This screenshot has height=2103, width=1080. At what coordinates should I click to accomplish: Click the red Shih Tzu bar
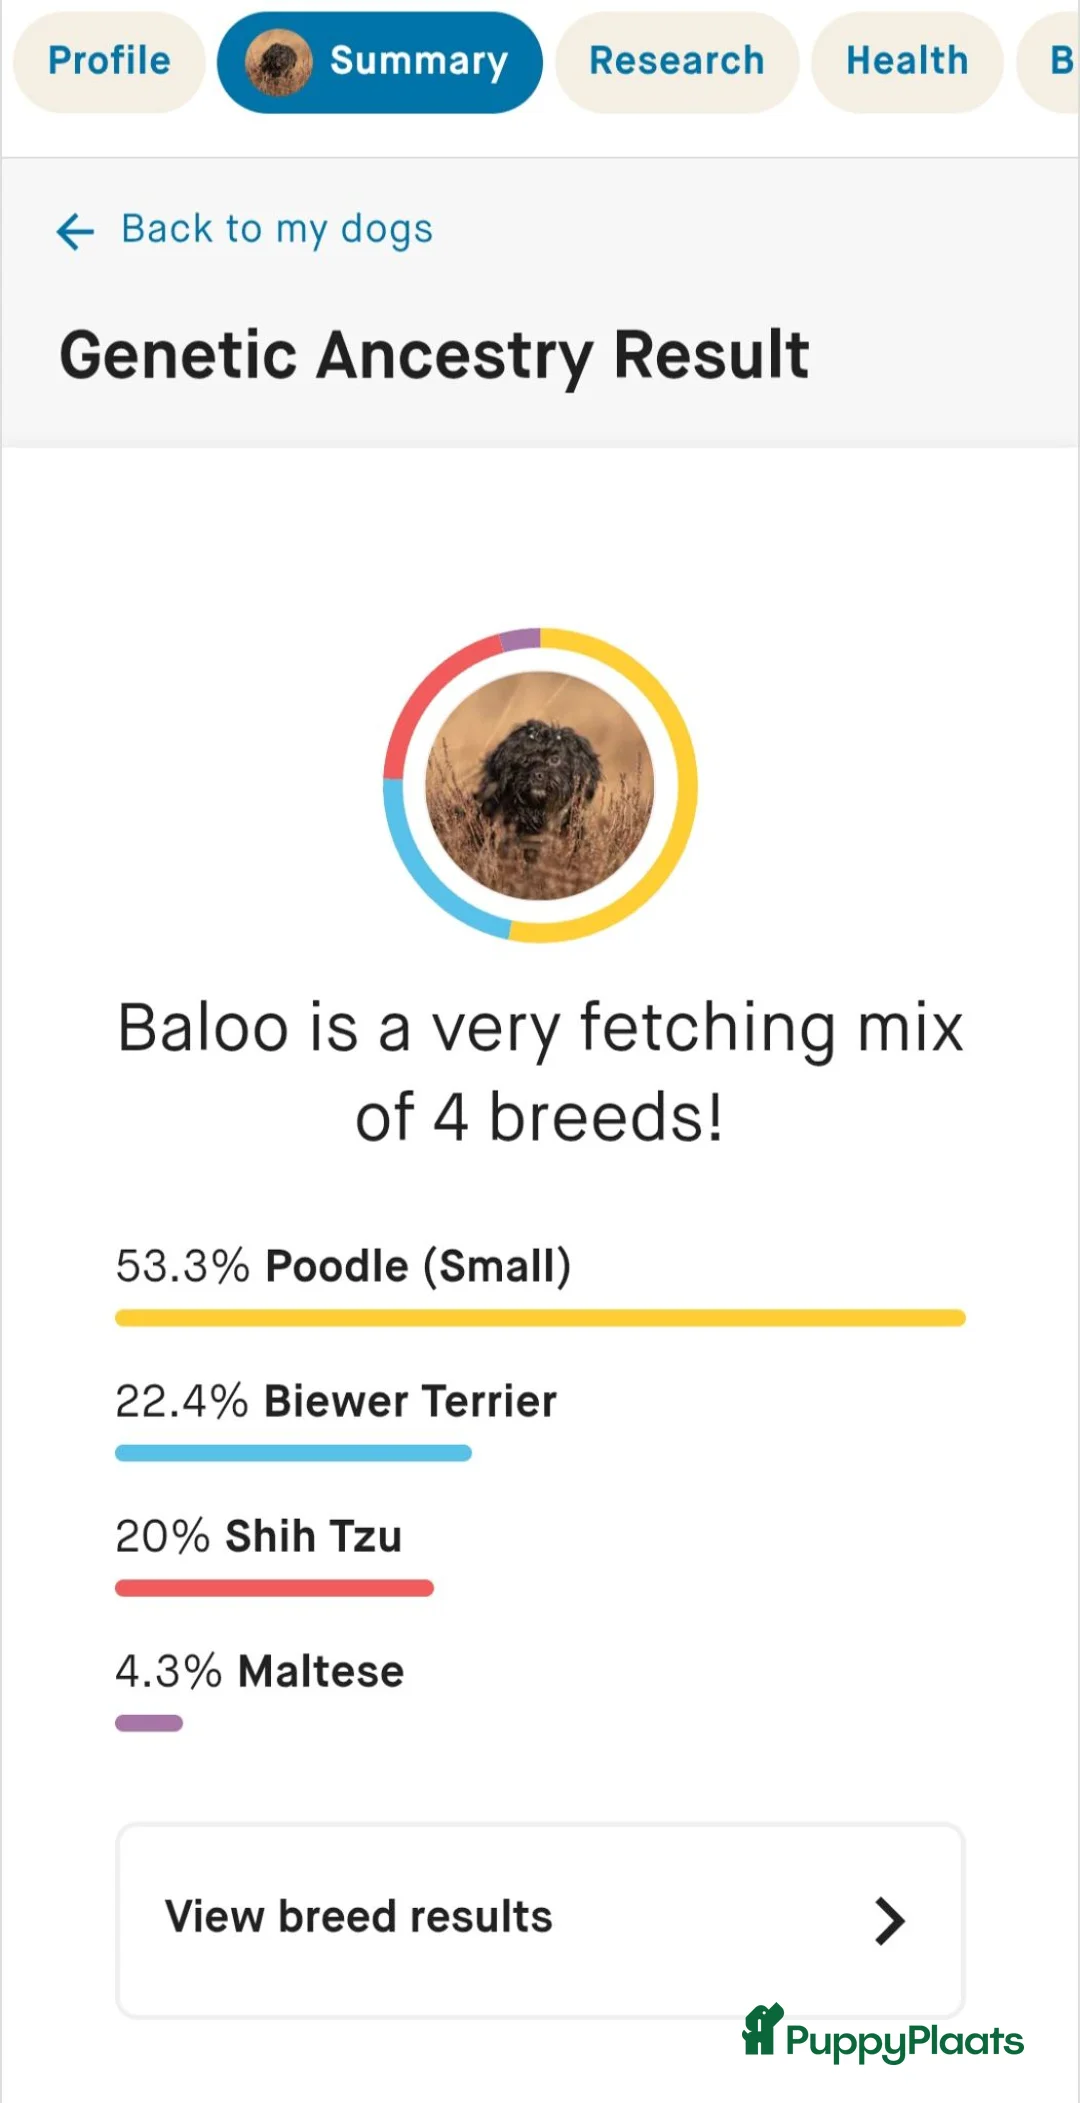point(274,1588)
